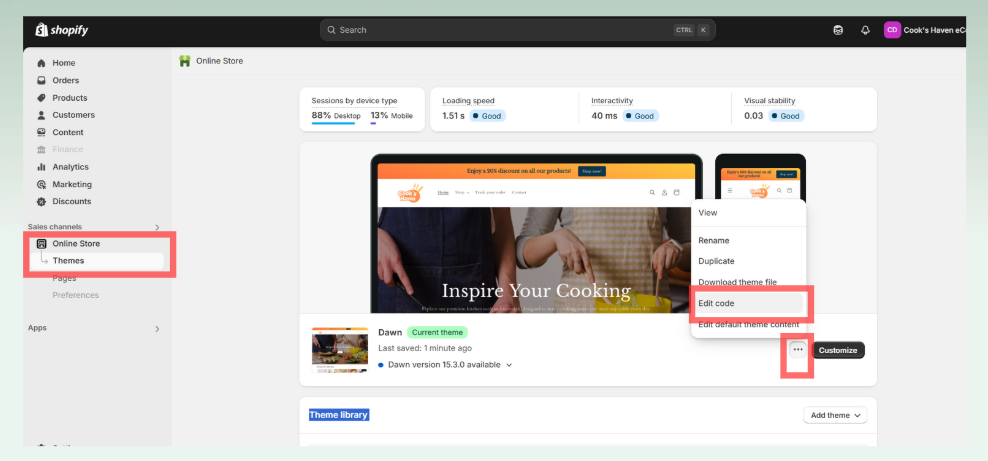Select Edit default theme content
This screenshot has height=461, width=988.
[749, 324]
